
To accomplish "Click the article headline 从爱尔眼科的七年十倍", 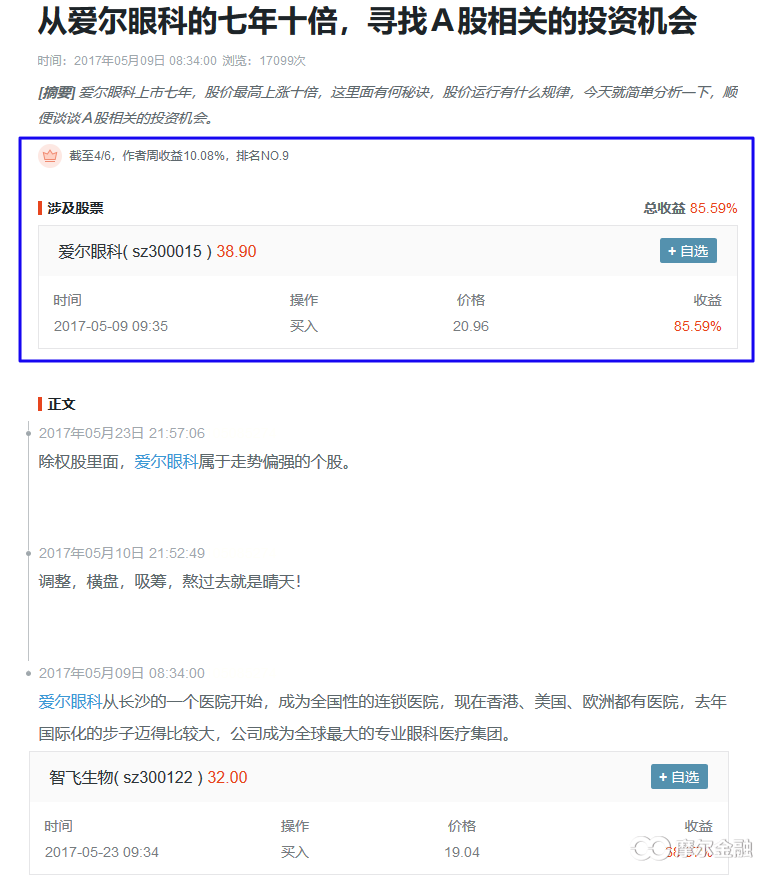I will coord(367,22).
